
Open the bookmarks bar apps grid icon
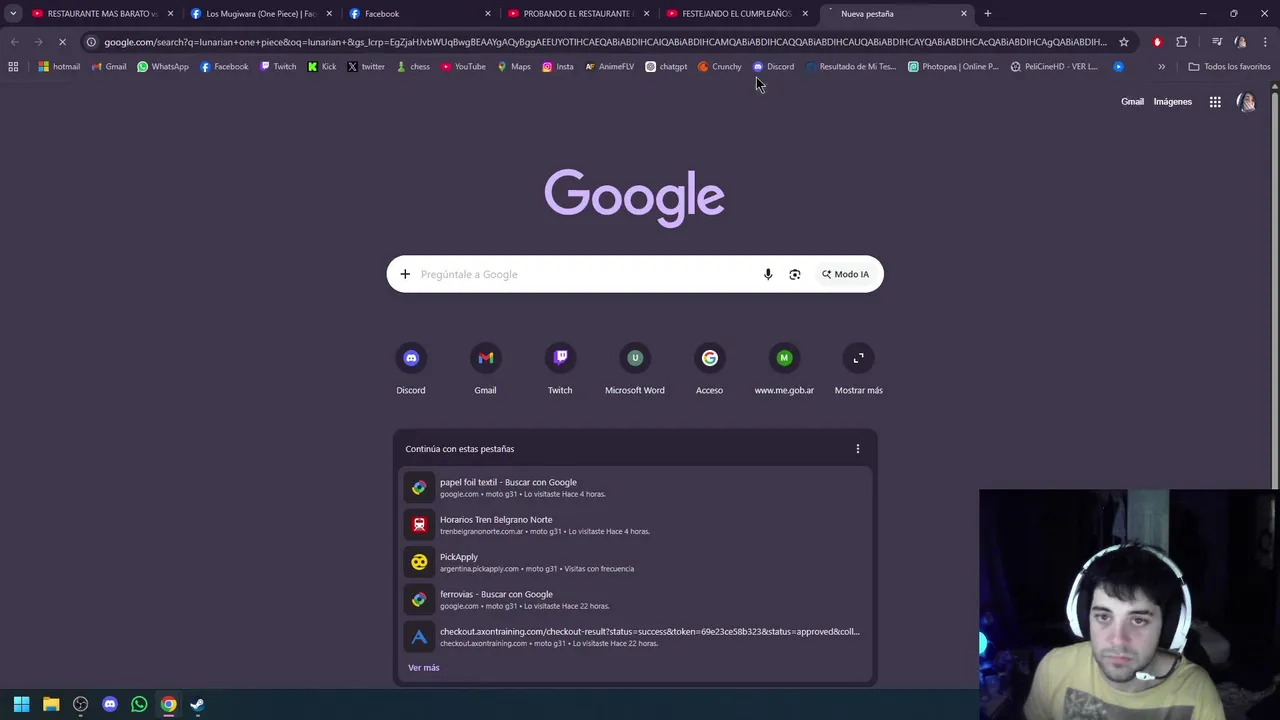(13, 67)
